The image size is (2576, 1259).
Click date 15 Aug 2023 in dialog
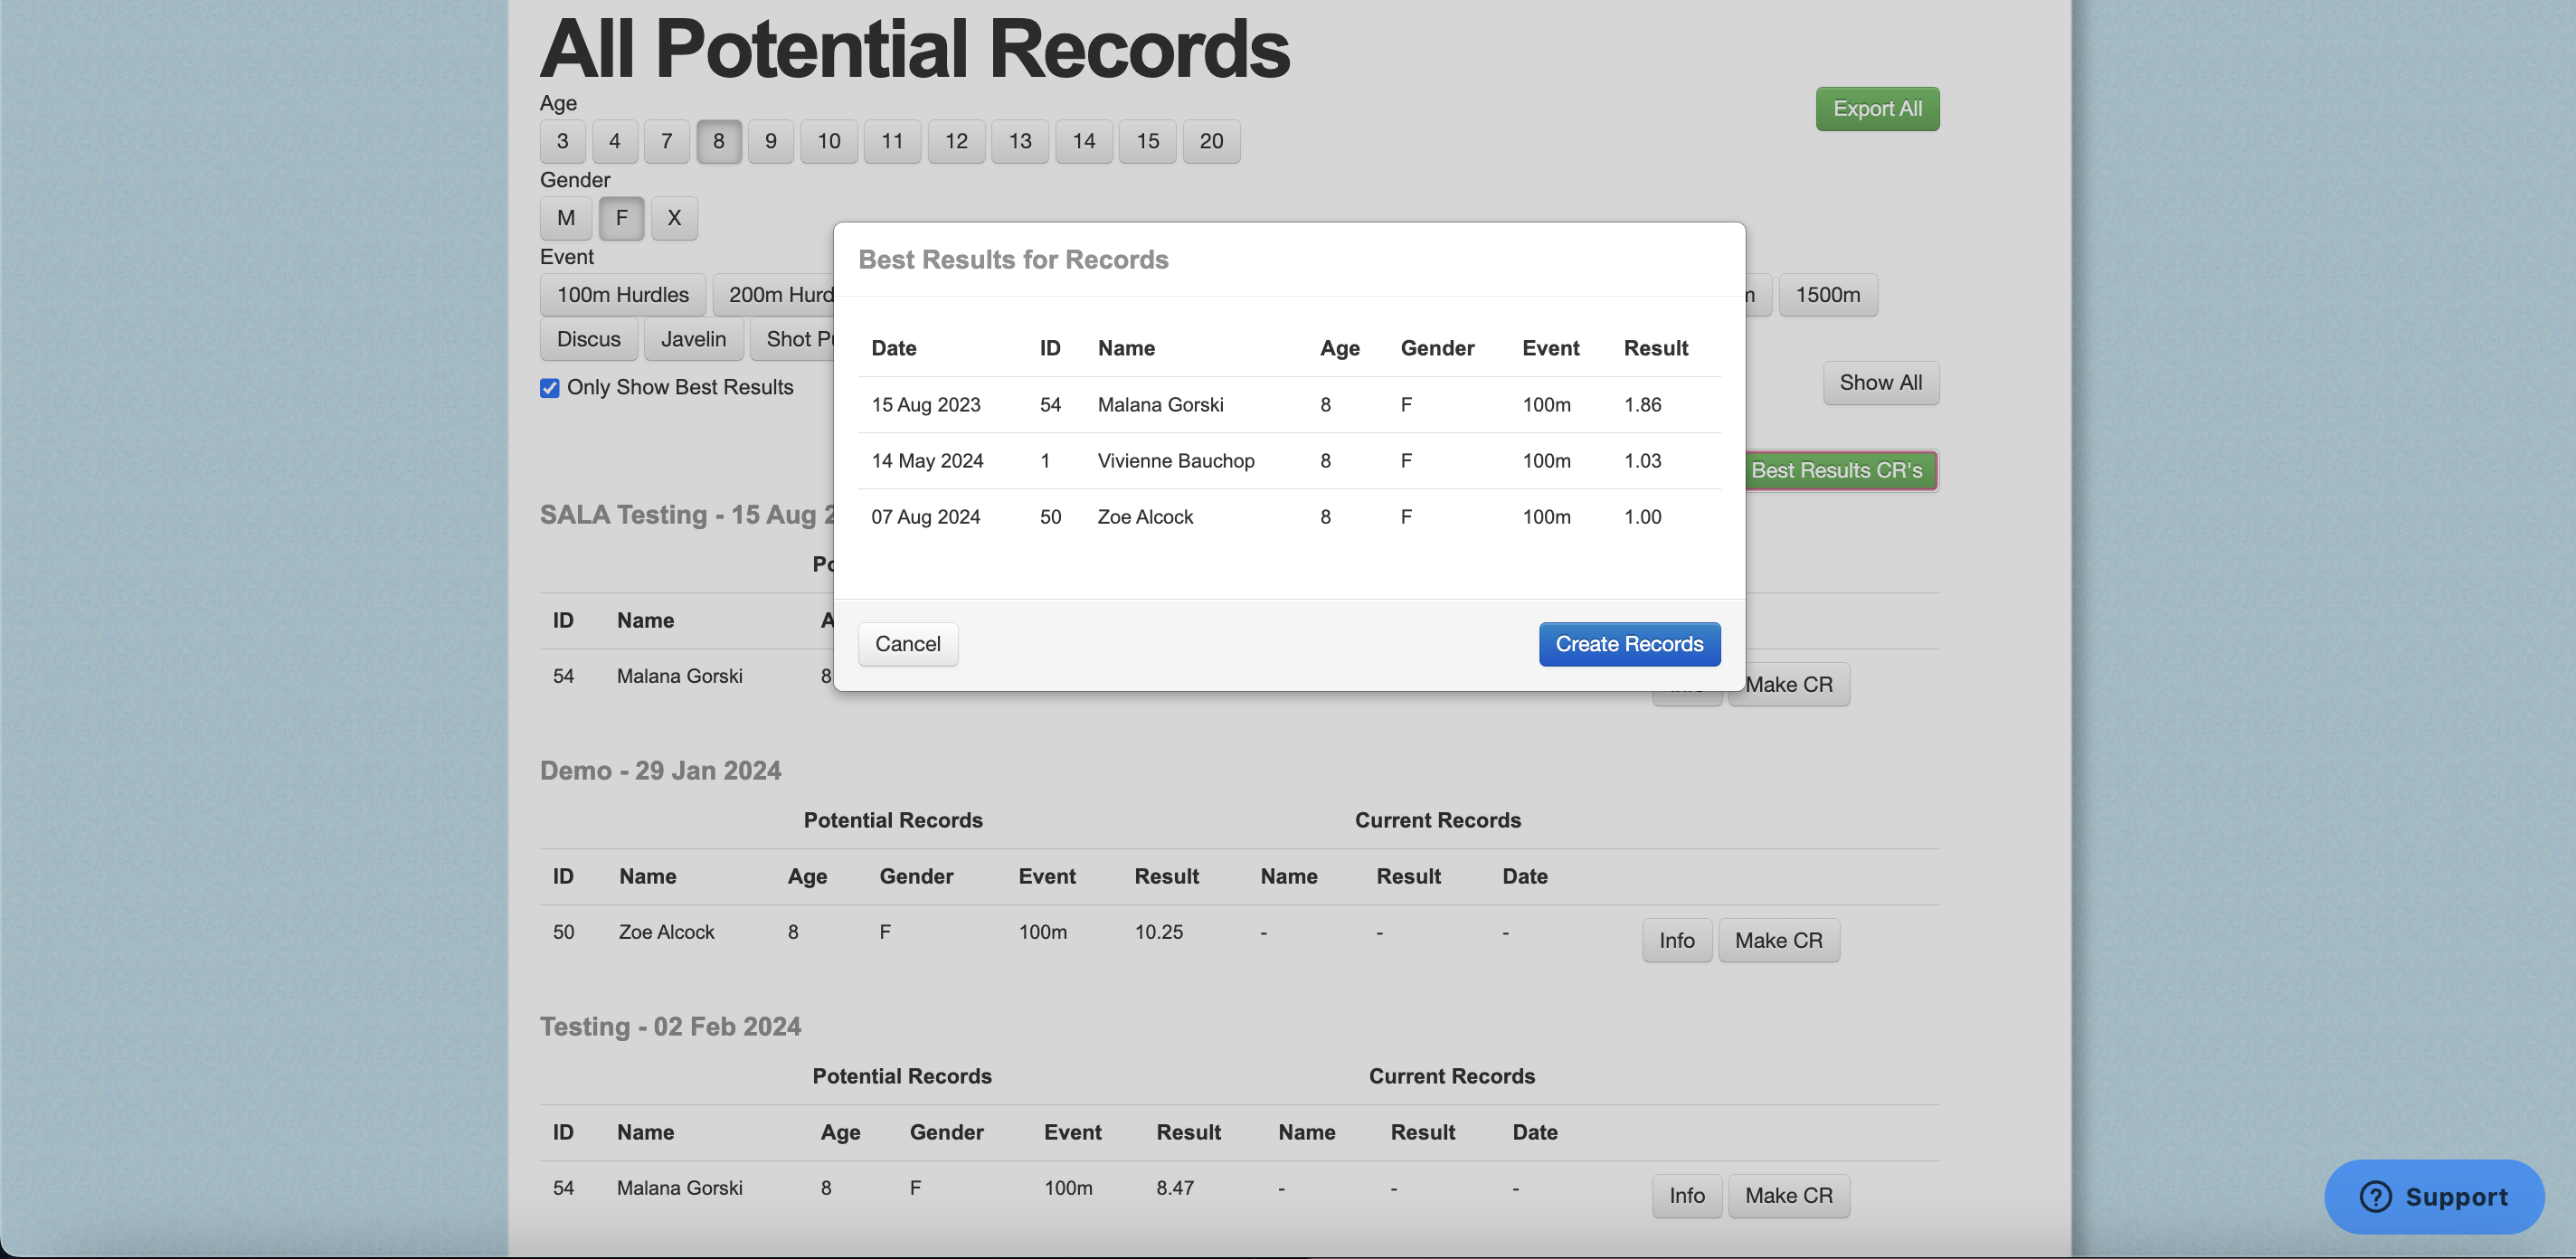pos(925,405)
